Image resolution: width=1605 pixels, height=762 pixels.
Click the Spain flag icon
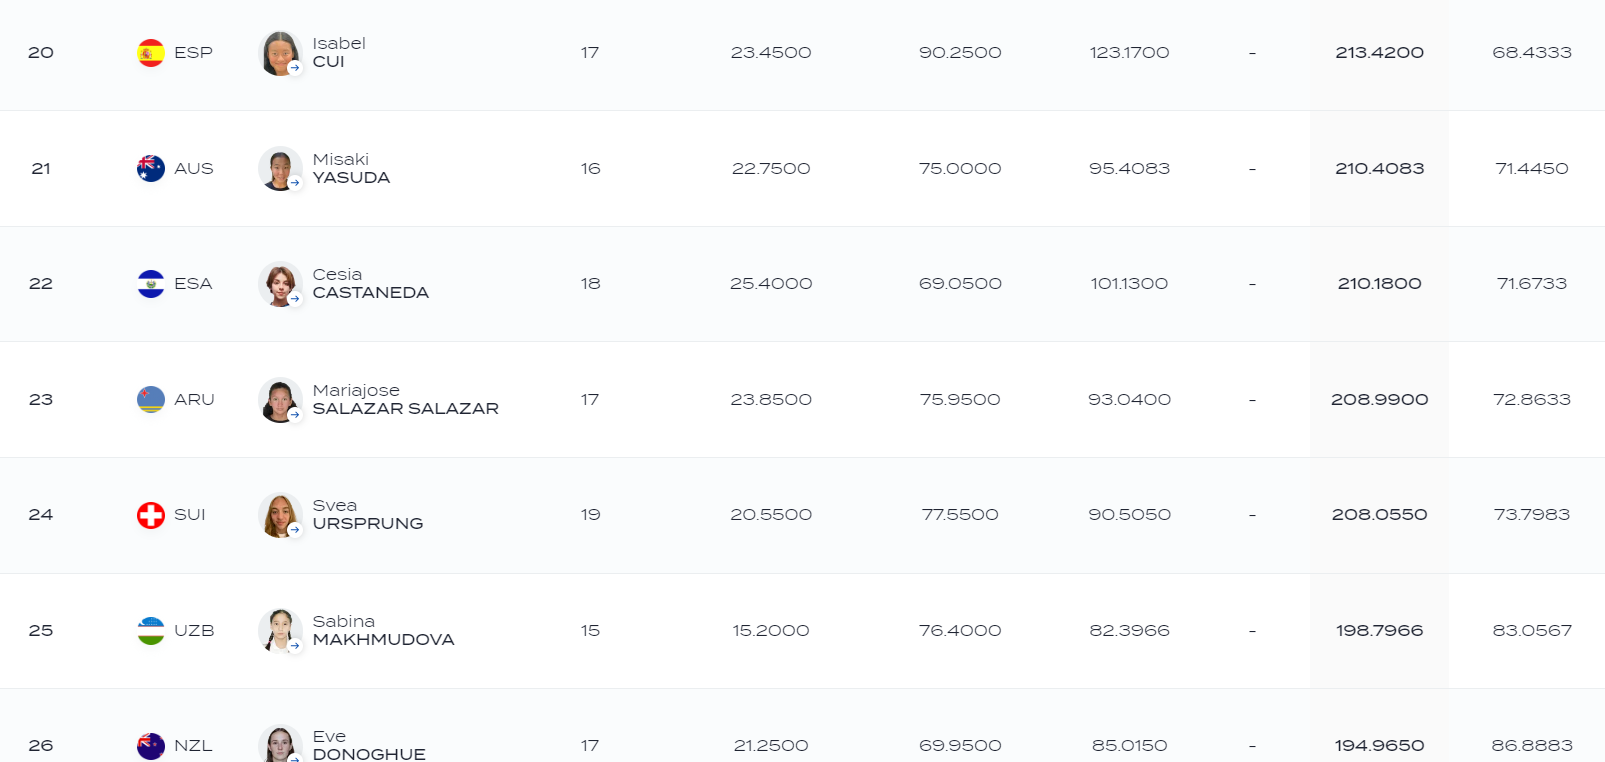[x=151, y=53]
